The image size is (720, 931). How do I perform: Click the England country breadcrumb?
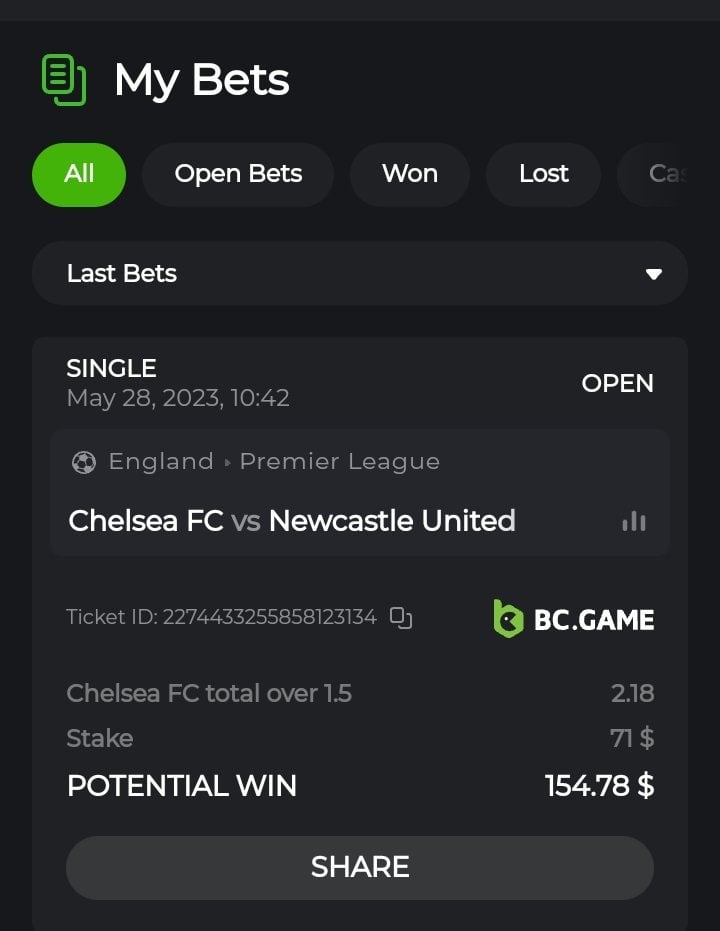pyautogui.click(x=161, y=462)
